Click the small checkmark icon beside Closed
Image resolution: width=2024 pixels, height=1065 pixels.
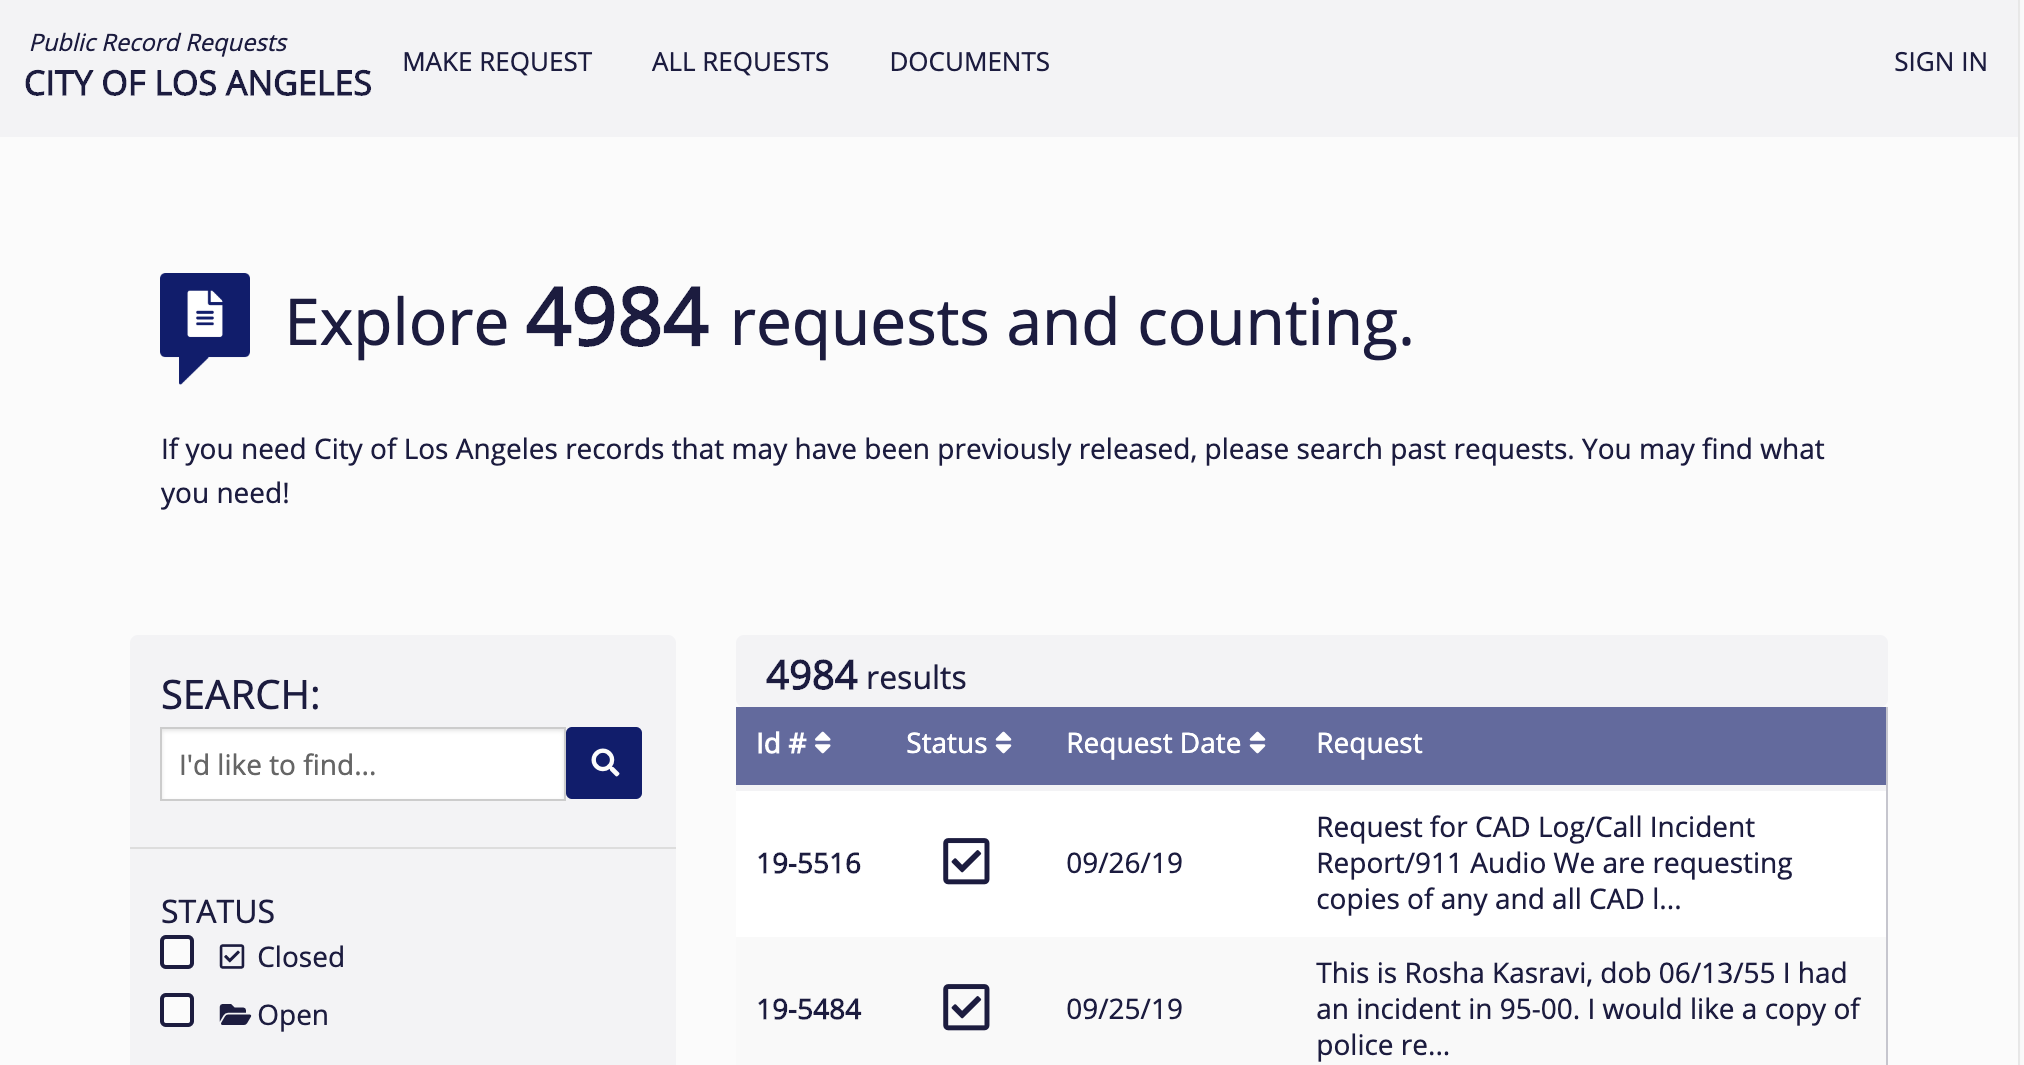point(232,957)
